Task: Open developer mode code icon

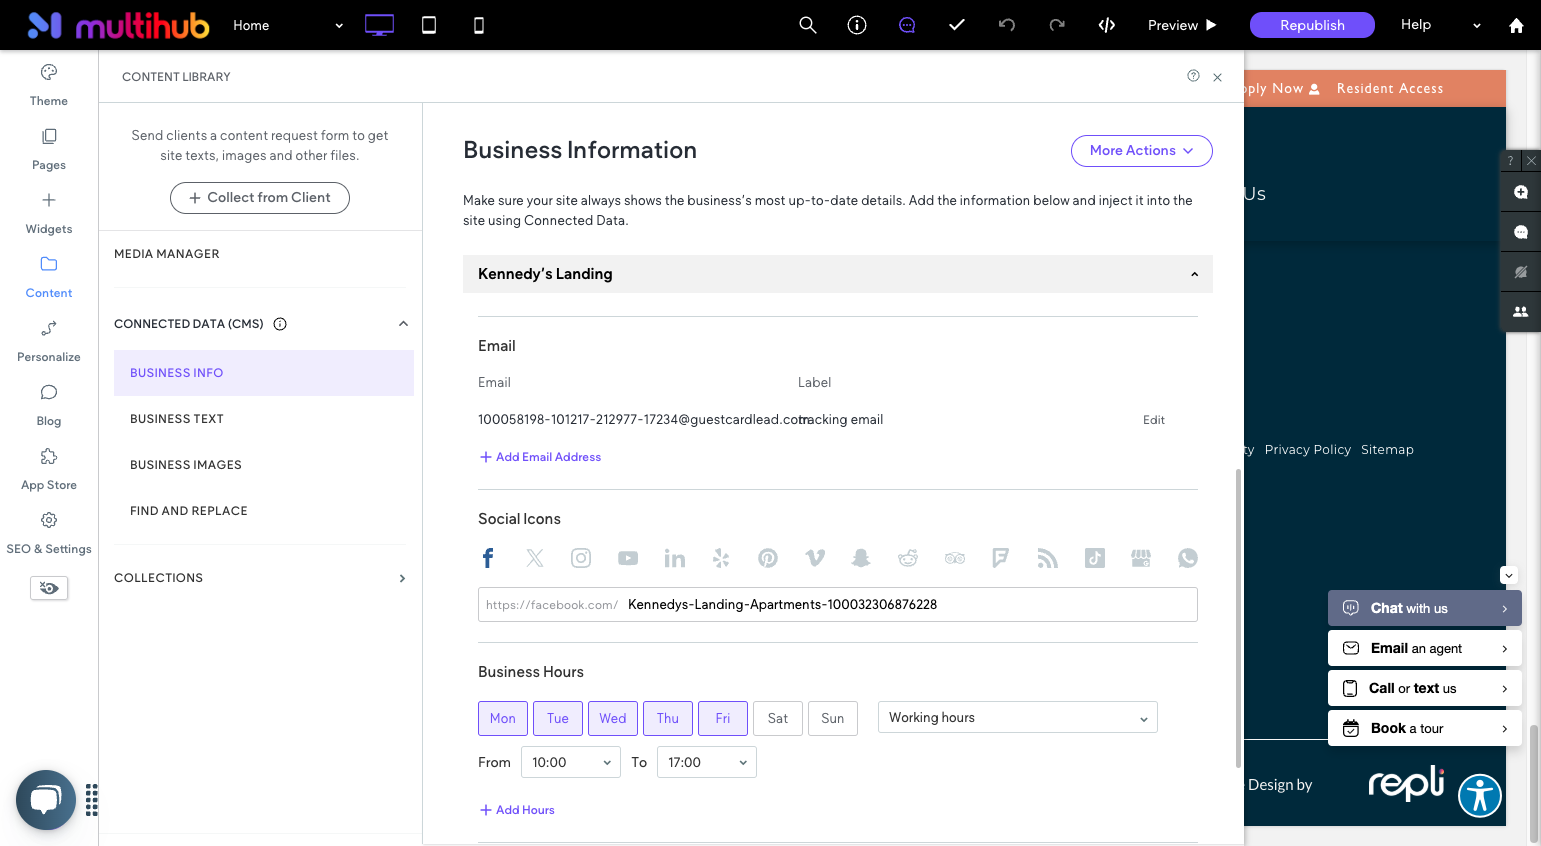Action: tap(1107, 25)
